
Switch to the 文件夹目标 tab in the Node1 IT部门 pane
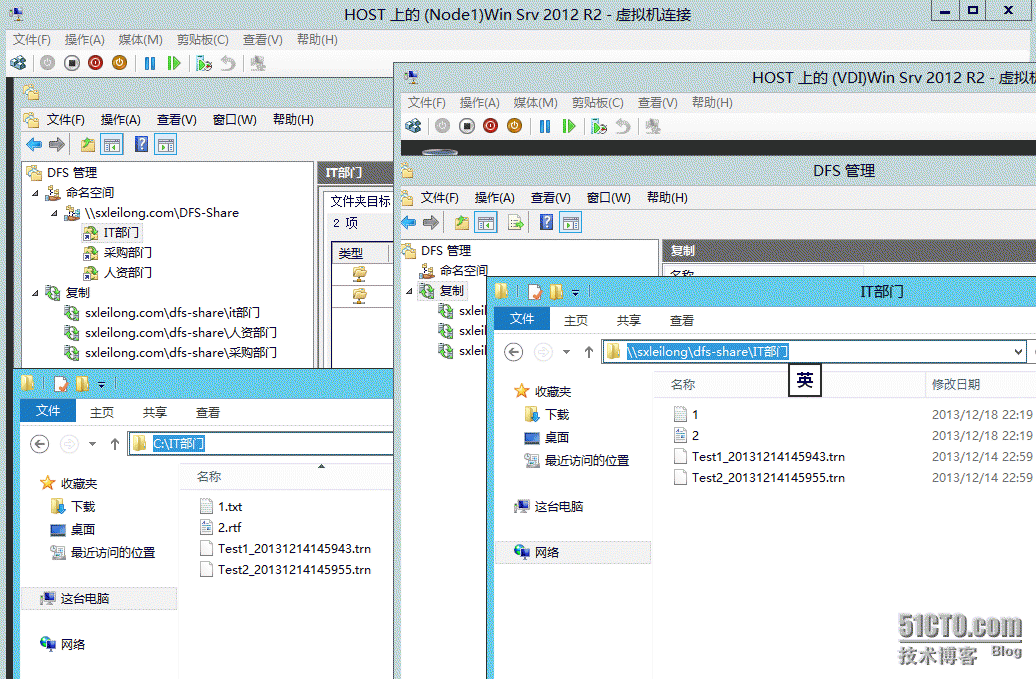click(359, 201)
